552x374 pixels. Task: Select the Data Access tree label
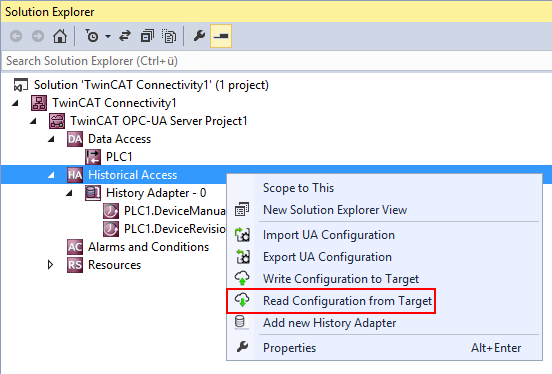click(x=119, y=139)
